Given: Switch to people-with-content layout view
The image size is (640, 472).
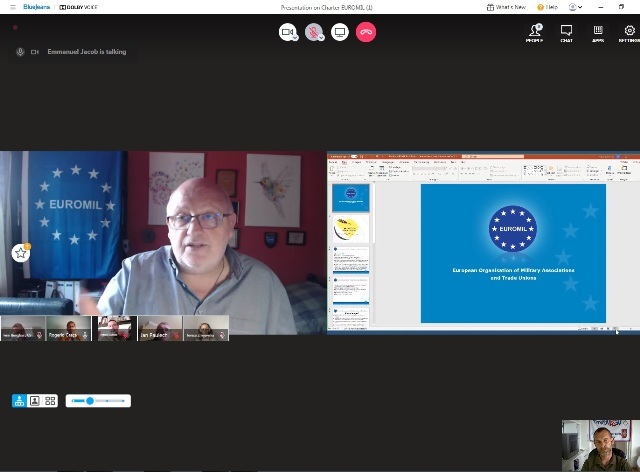Looking at the screenshot, I should click(19, 401).
